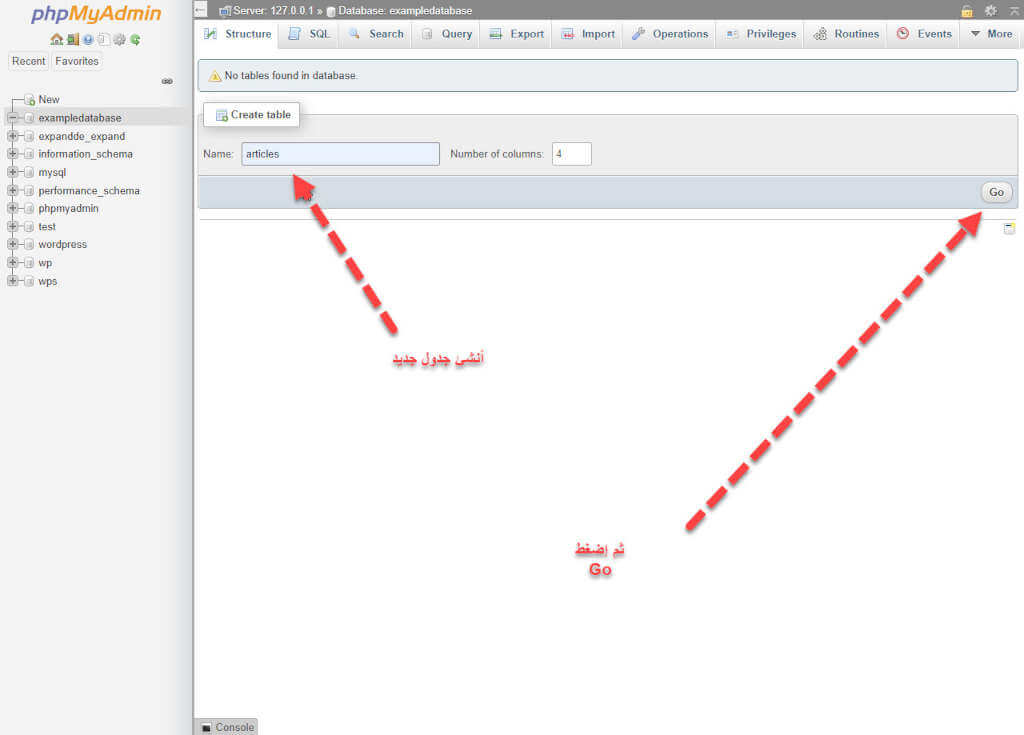Click 'No tables found in database.' message
1024x735 pixels.
291,76
